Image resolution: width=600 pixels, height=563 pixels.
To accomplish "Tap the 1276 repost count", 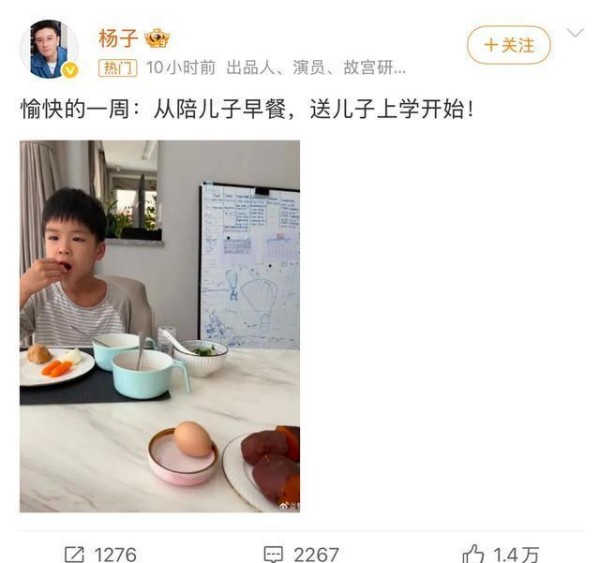I will tap(116, 554).
